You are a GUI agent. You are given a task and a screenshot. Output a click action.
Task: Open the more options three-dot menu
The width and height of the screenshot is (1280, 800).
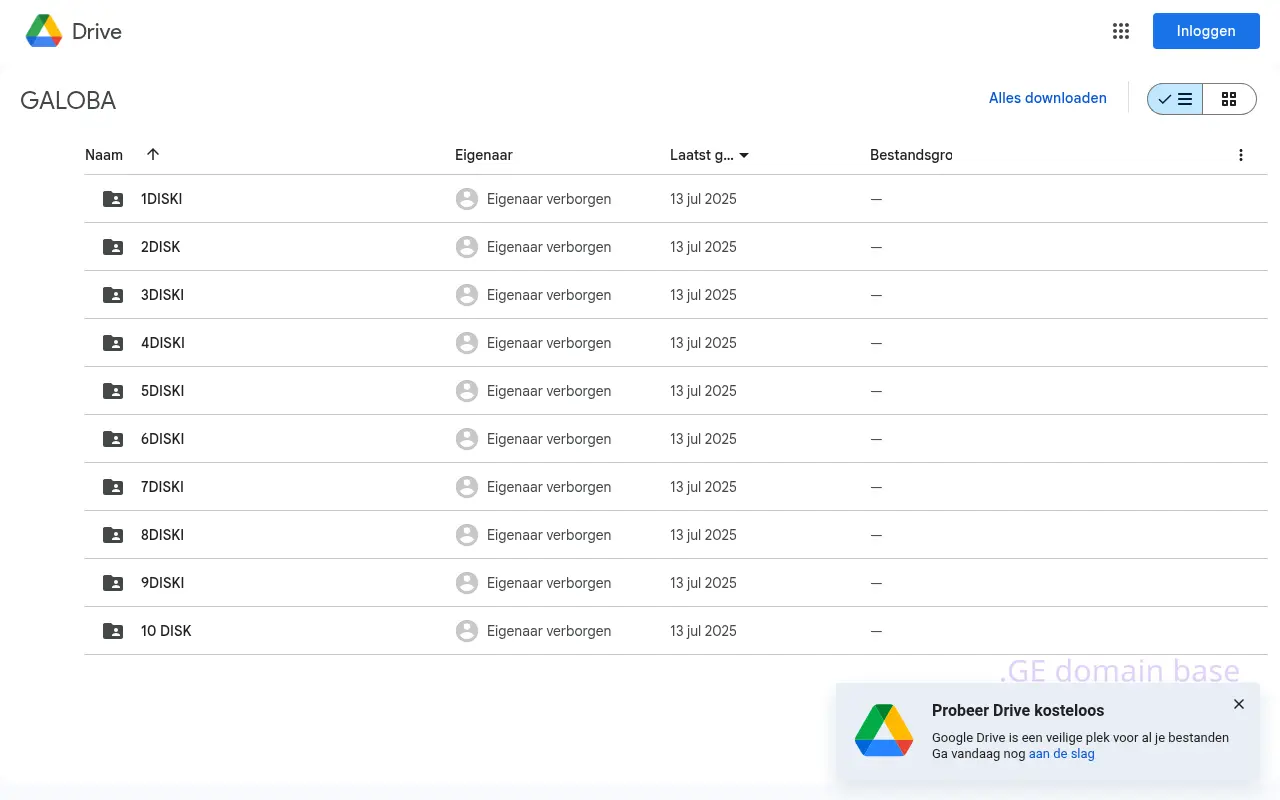[1240, 155]
